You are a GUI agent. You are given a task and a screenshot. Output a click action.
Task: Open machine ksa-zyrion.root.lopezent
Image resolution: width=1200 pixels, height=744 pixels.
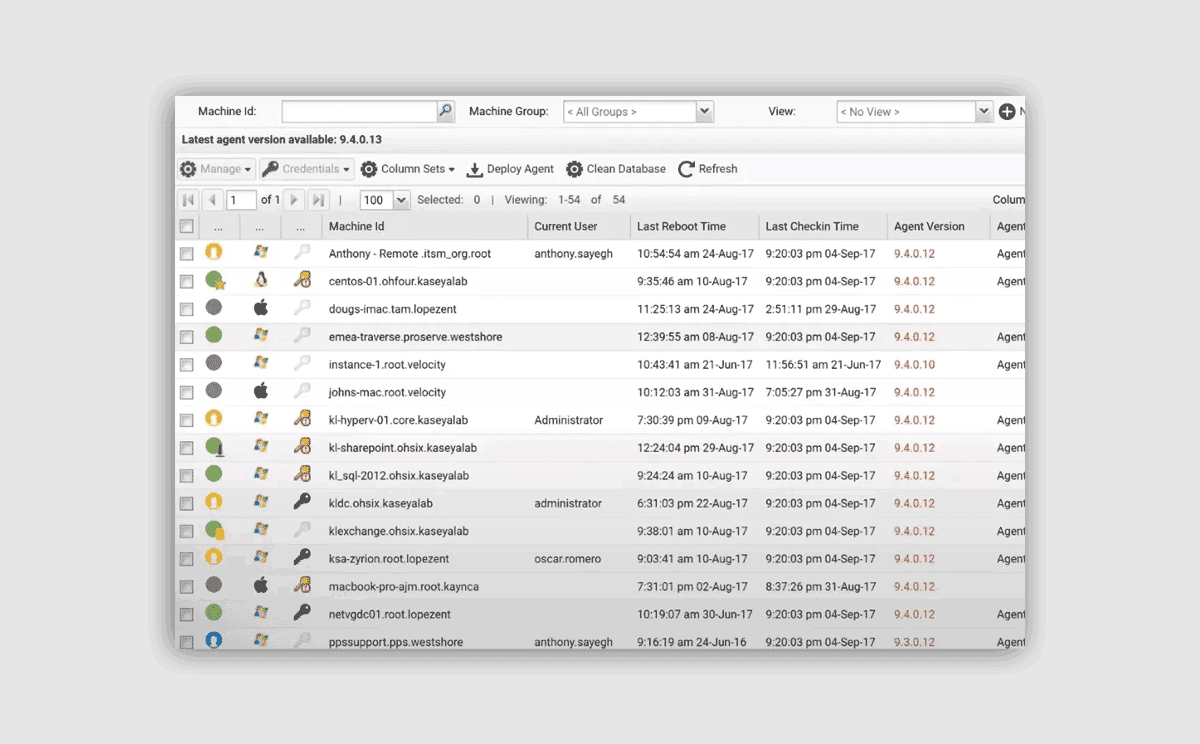[391, 559]
